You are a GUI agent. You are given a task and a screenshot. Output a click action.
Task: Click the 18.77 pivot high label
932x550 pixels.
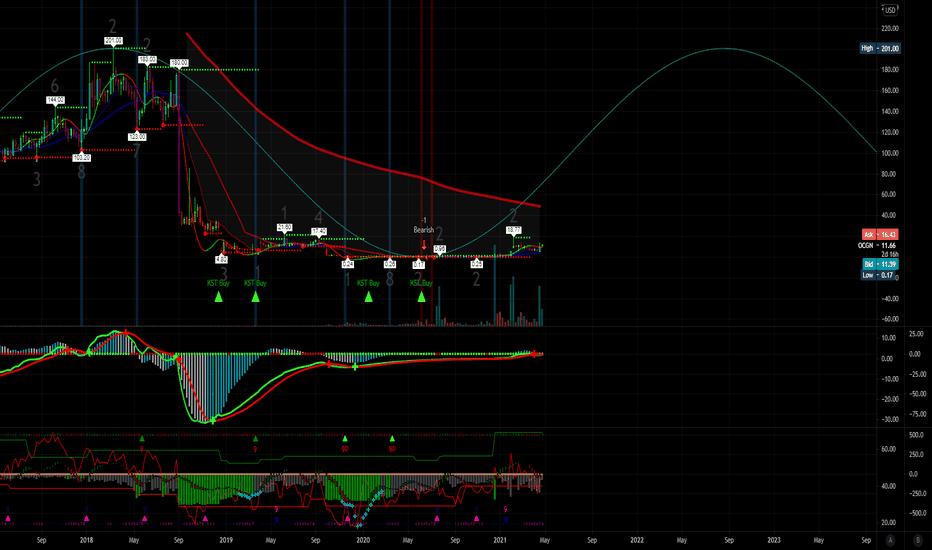coord(514,230)
